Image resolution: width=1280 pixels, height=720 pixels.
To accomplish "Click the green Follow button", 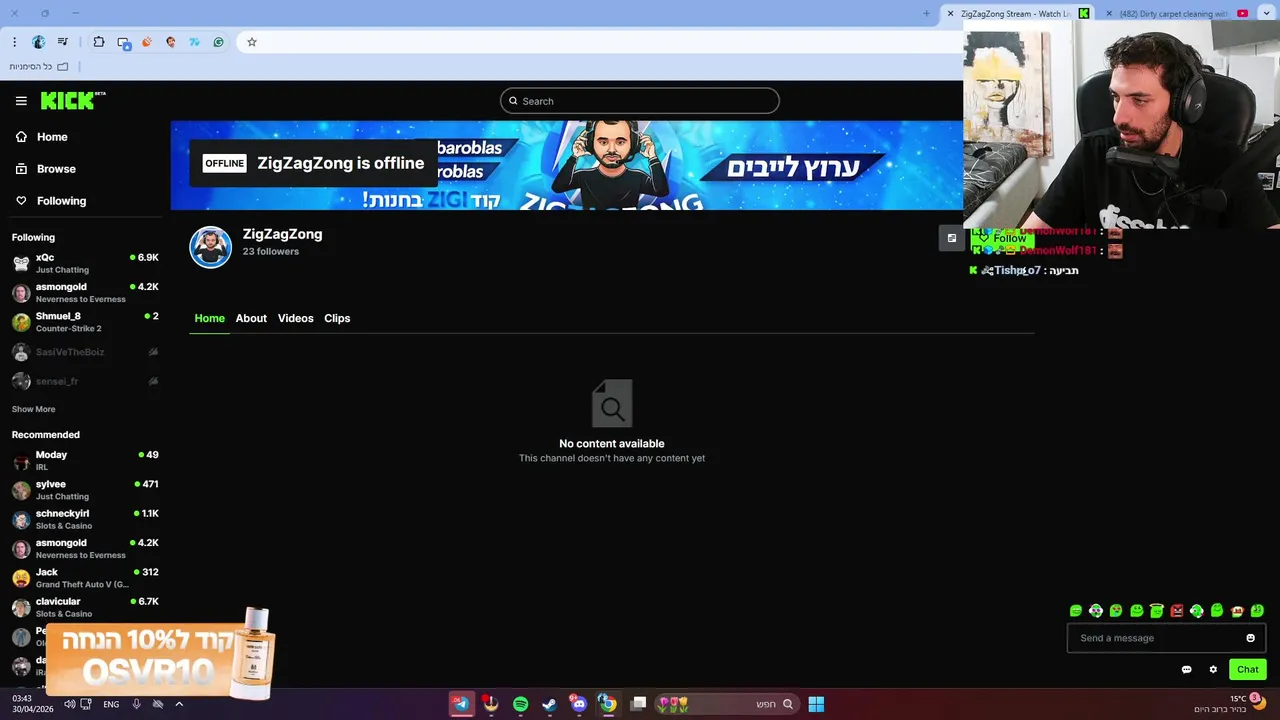I will 1002,238.
